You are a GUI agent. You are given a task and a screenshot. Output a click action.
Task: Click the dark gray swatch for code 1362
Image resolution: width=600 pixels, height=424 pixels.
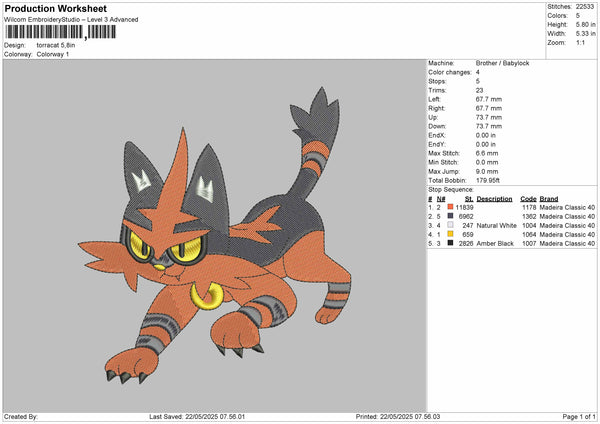pos(450,216)
